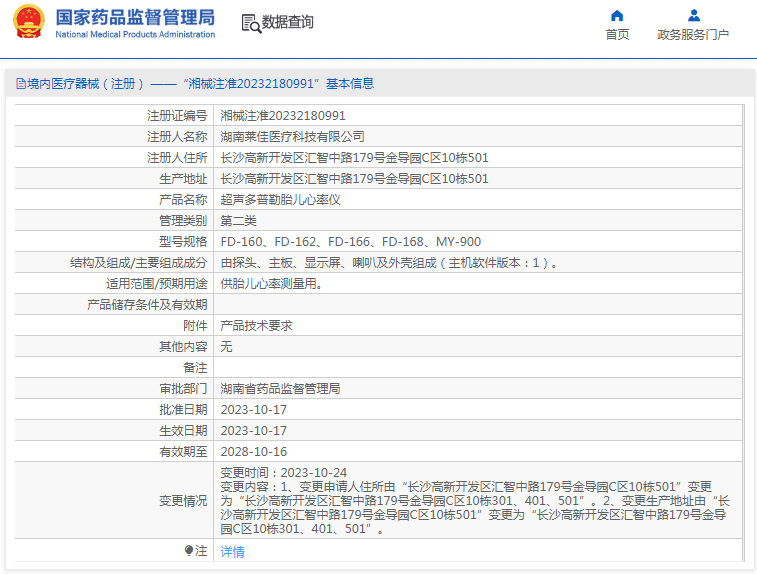Click the document icon before 境内医疗器械

(x=21, y=84)
